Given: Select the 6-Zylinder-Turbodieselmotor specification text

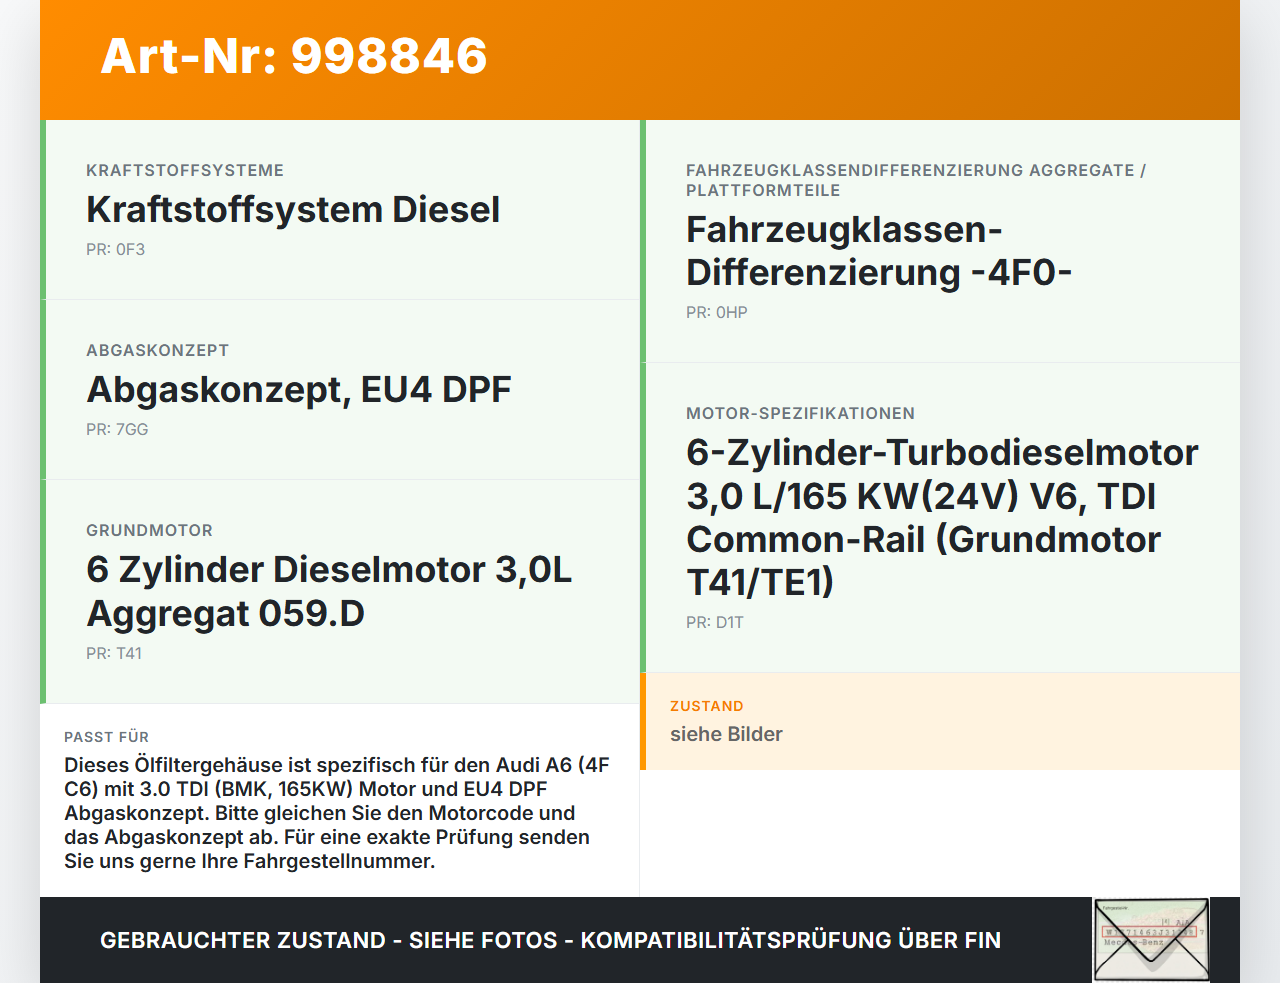Looking at the screenshot, I should pos(942,517).
